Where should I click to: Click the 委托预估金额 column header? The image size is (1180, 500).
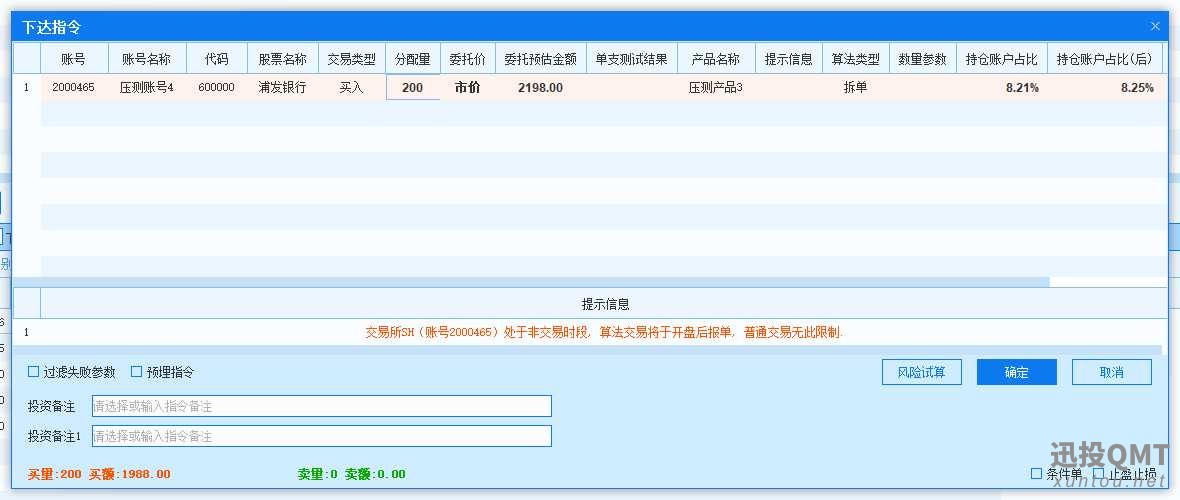point(540,59)
